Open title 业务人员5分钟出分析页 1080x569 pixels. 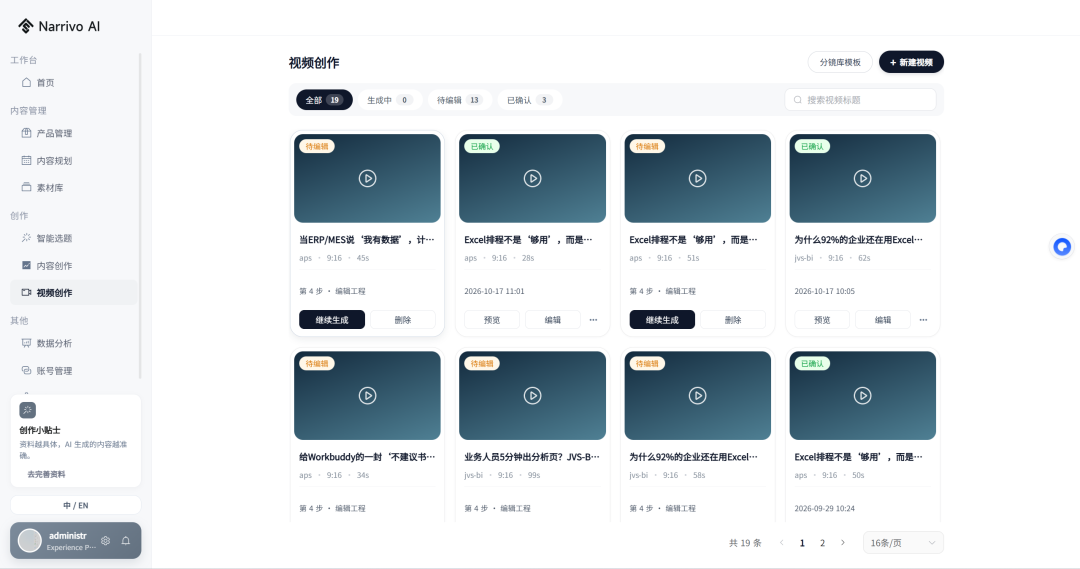(532, 457)
